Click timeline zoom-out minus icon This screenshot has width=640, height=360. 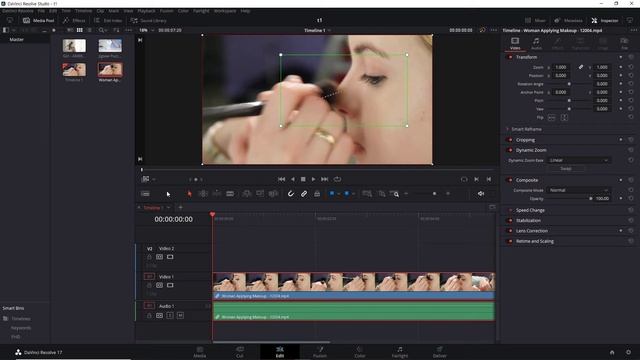point(406,194)
